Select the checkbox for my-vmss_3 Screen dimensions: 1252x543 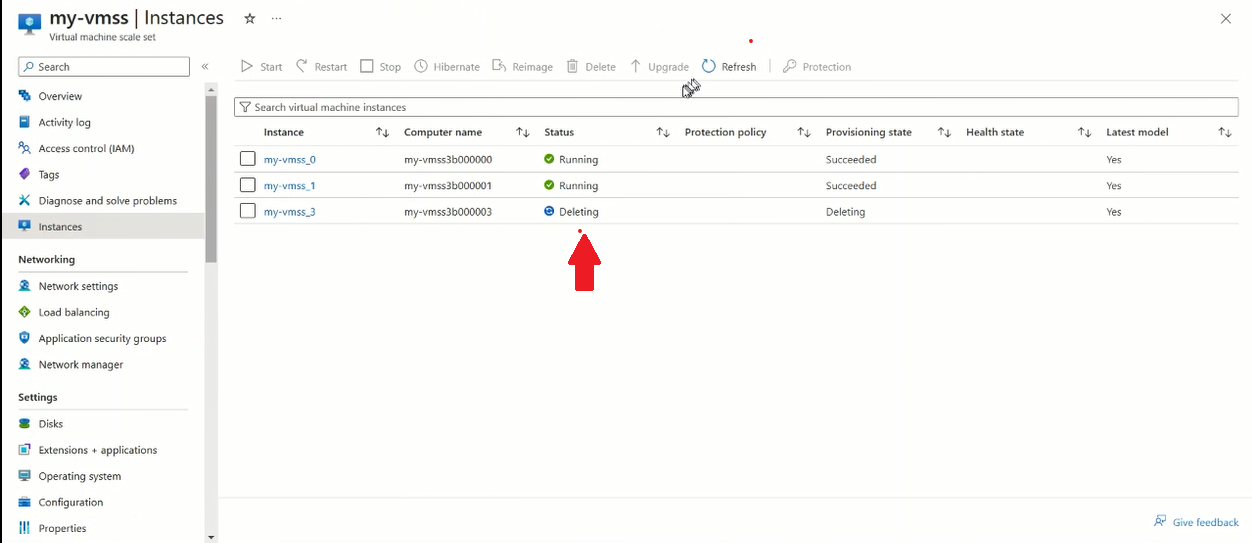248,211
